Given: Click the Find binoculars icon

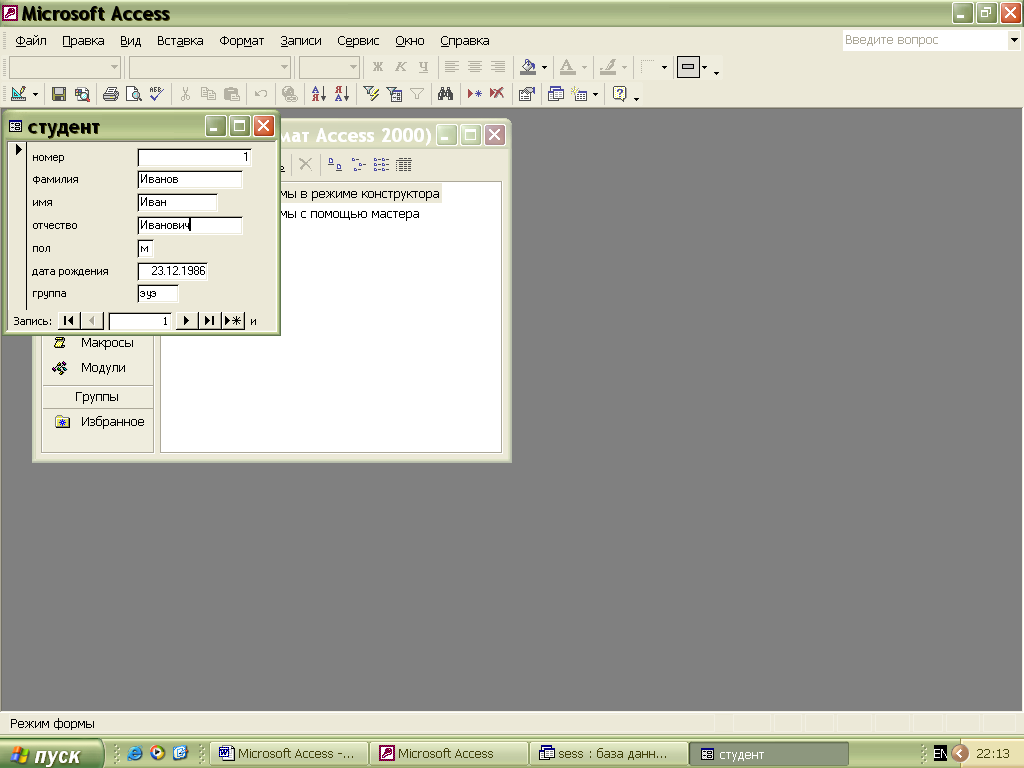Looking at the screenshot, I should click(445, 94).
